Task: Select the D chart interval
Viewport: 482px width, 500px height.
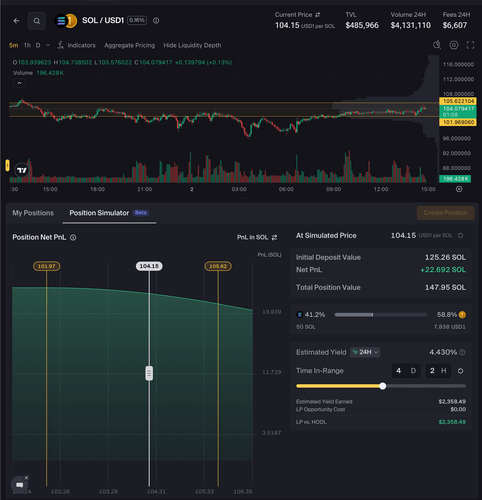Action: (38, 45)
